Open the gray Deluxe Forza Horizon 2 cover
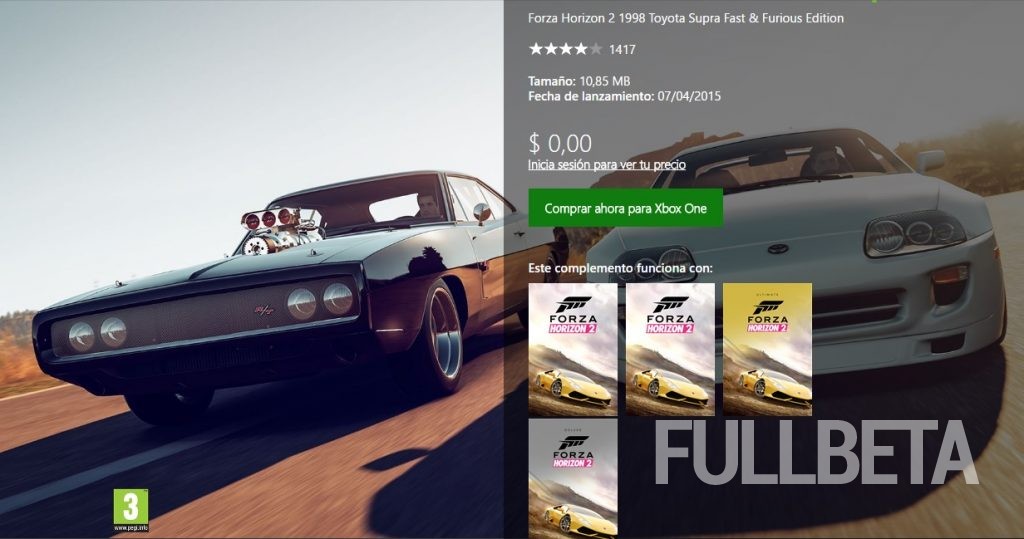 [573, 478]
